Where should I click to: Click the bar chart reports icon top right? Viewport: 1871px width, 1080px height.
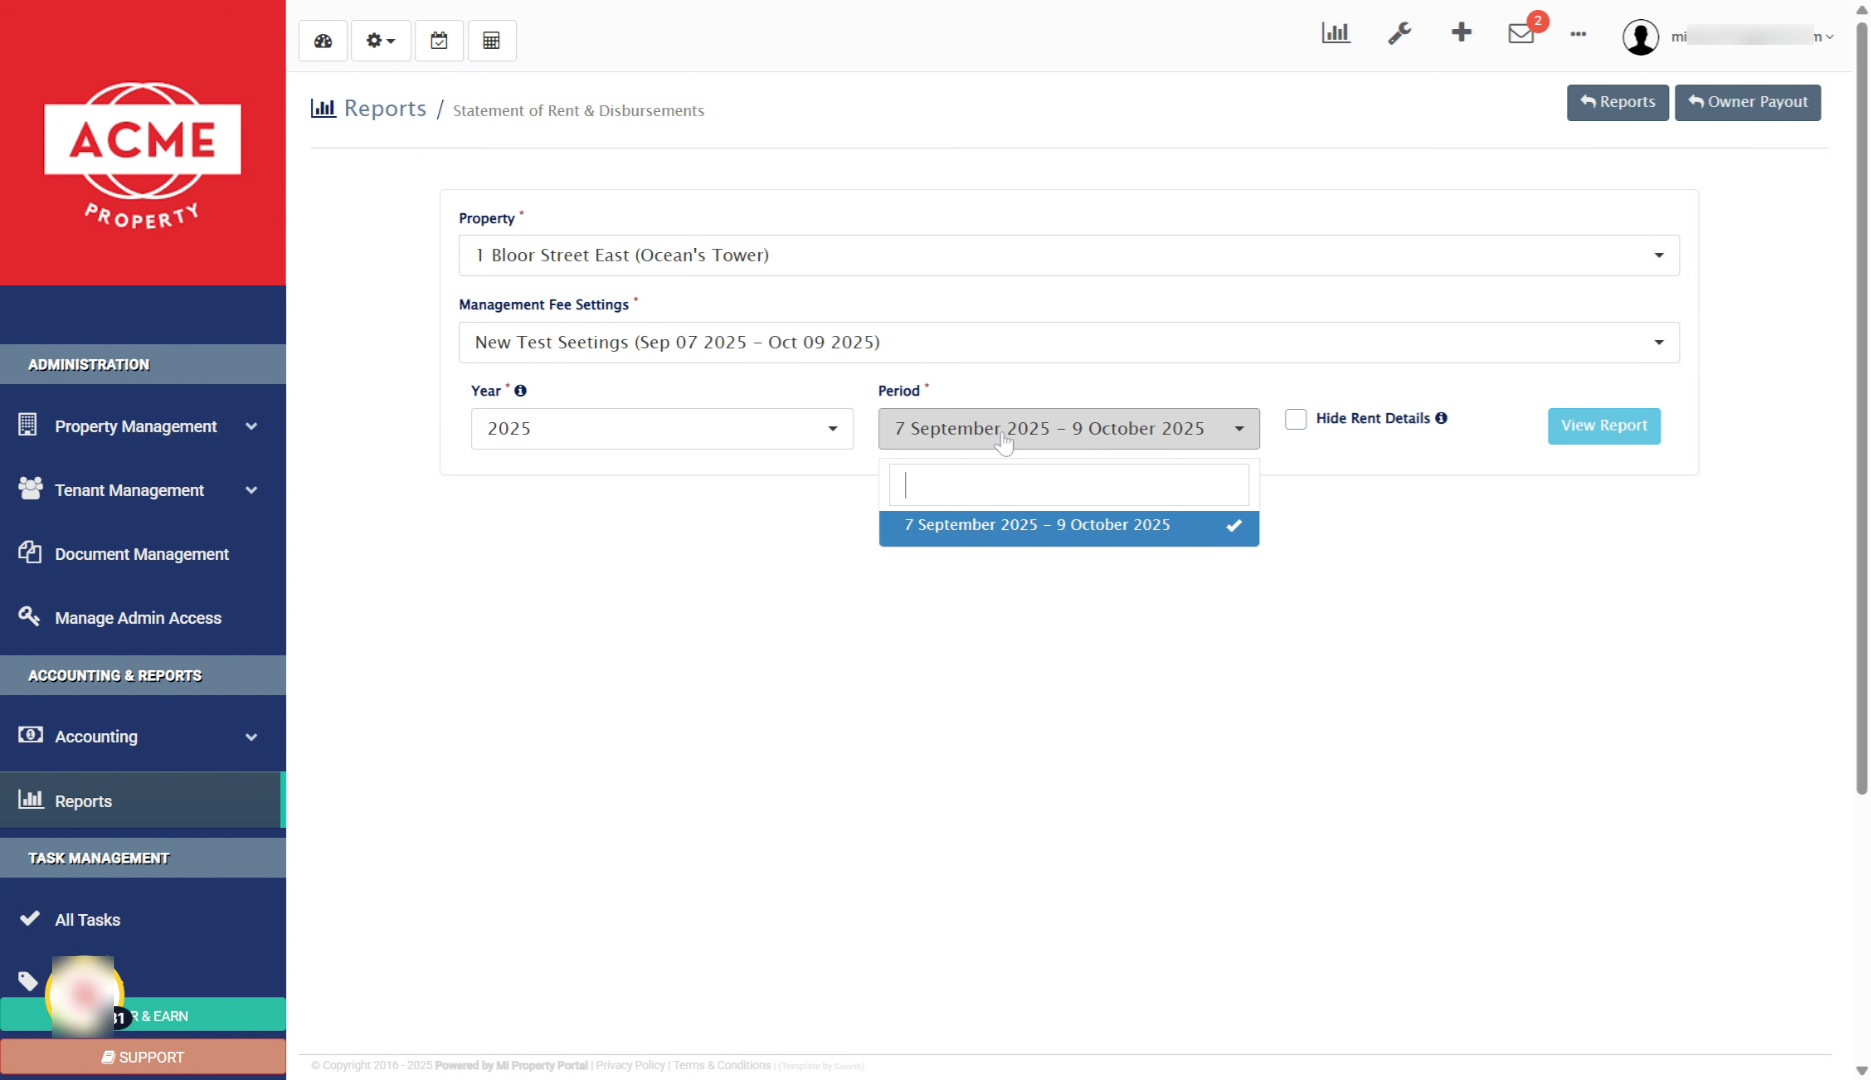tap(1336, 32)
